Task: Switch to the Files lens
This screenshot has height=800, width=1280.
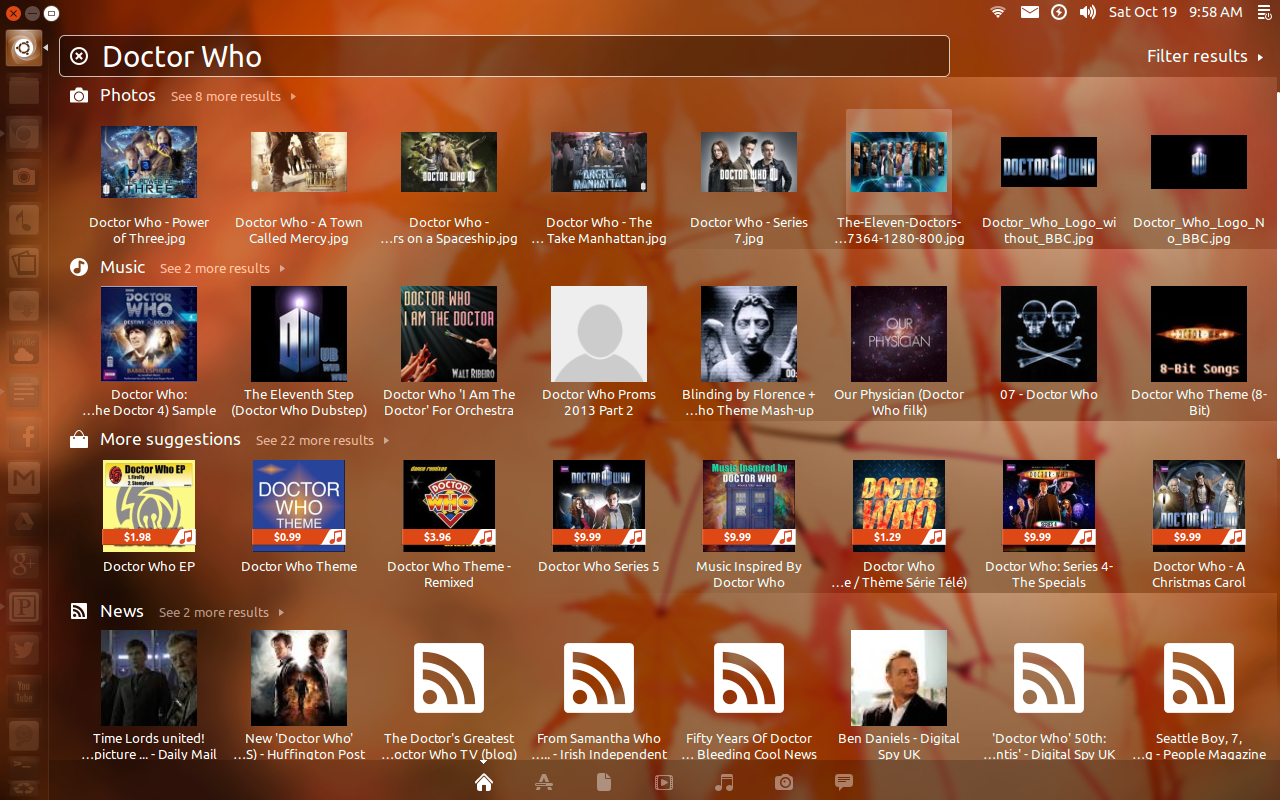Action: (604, 782)
